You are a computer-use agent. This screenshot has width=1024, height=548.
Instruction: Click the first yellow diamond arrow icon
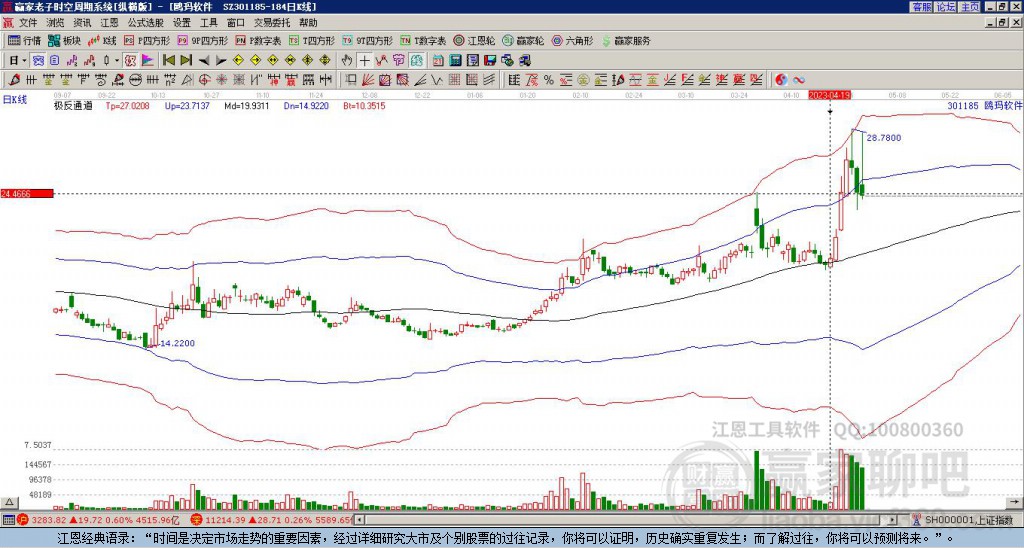point(238,61)
